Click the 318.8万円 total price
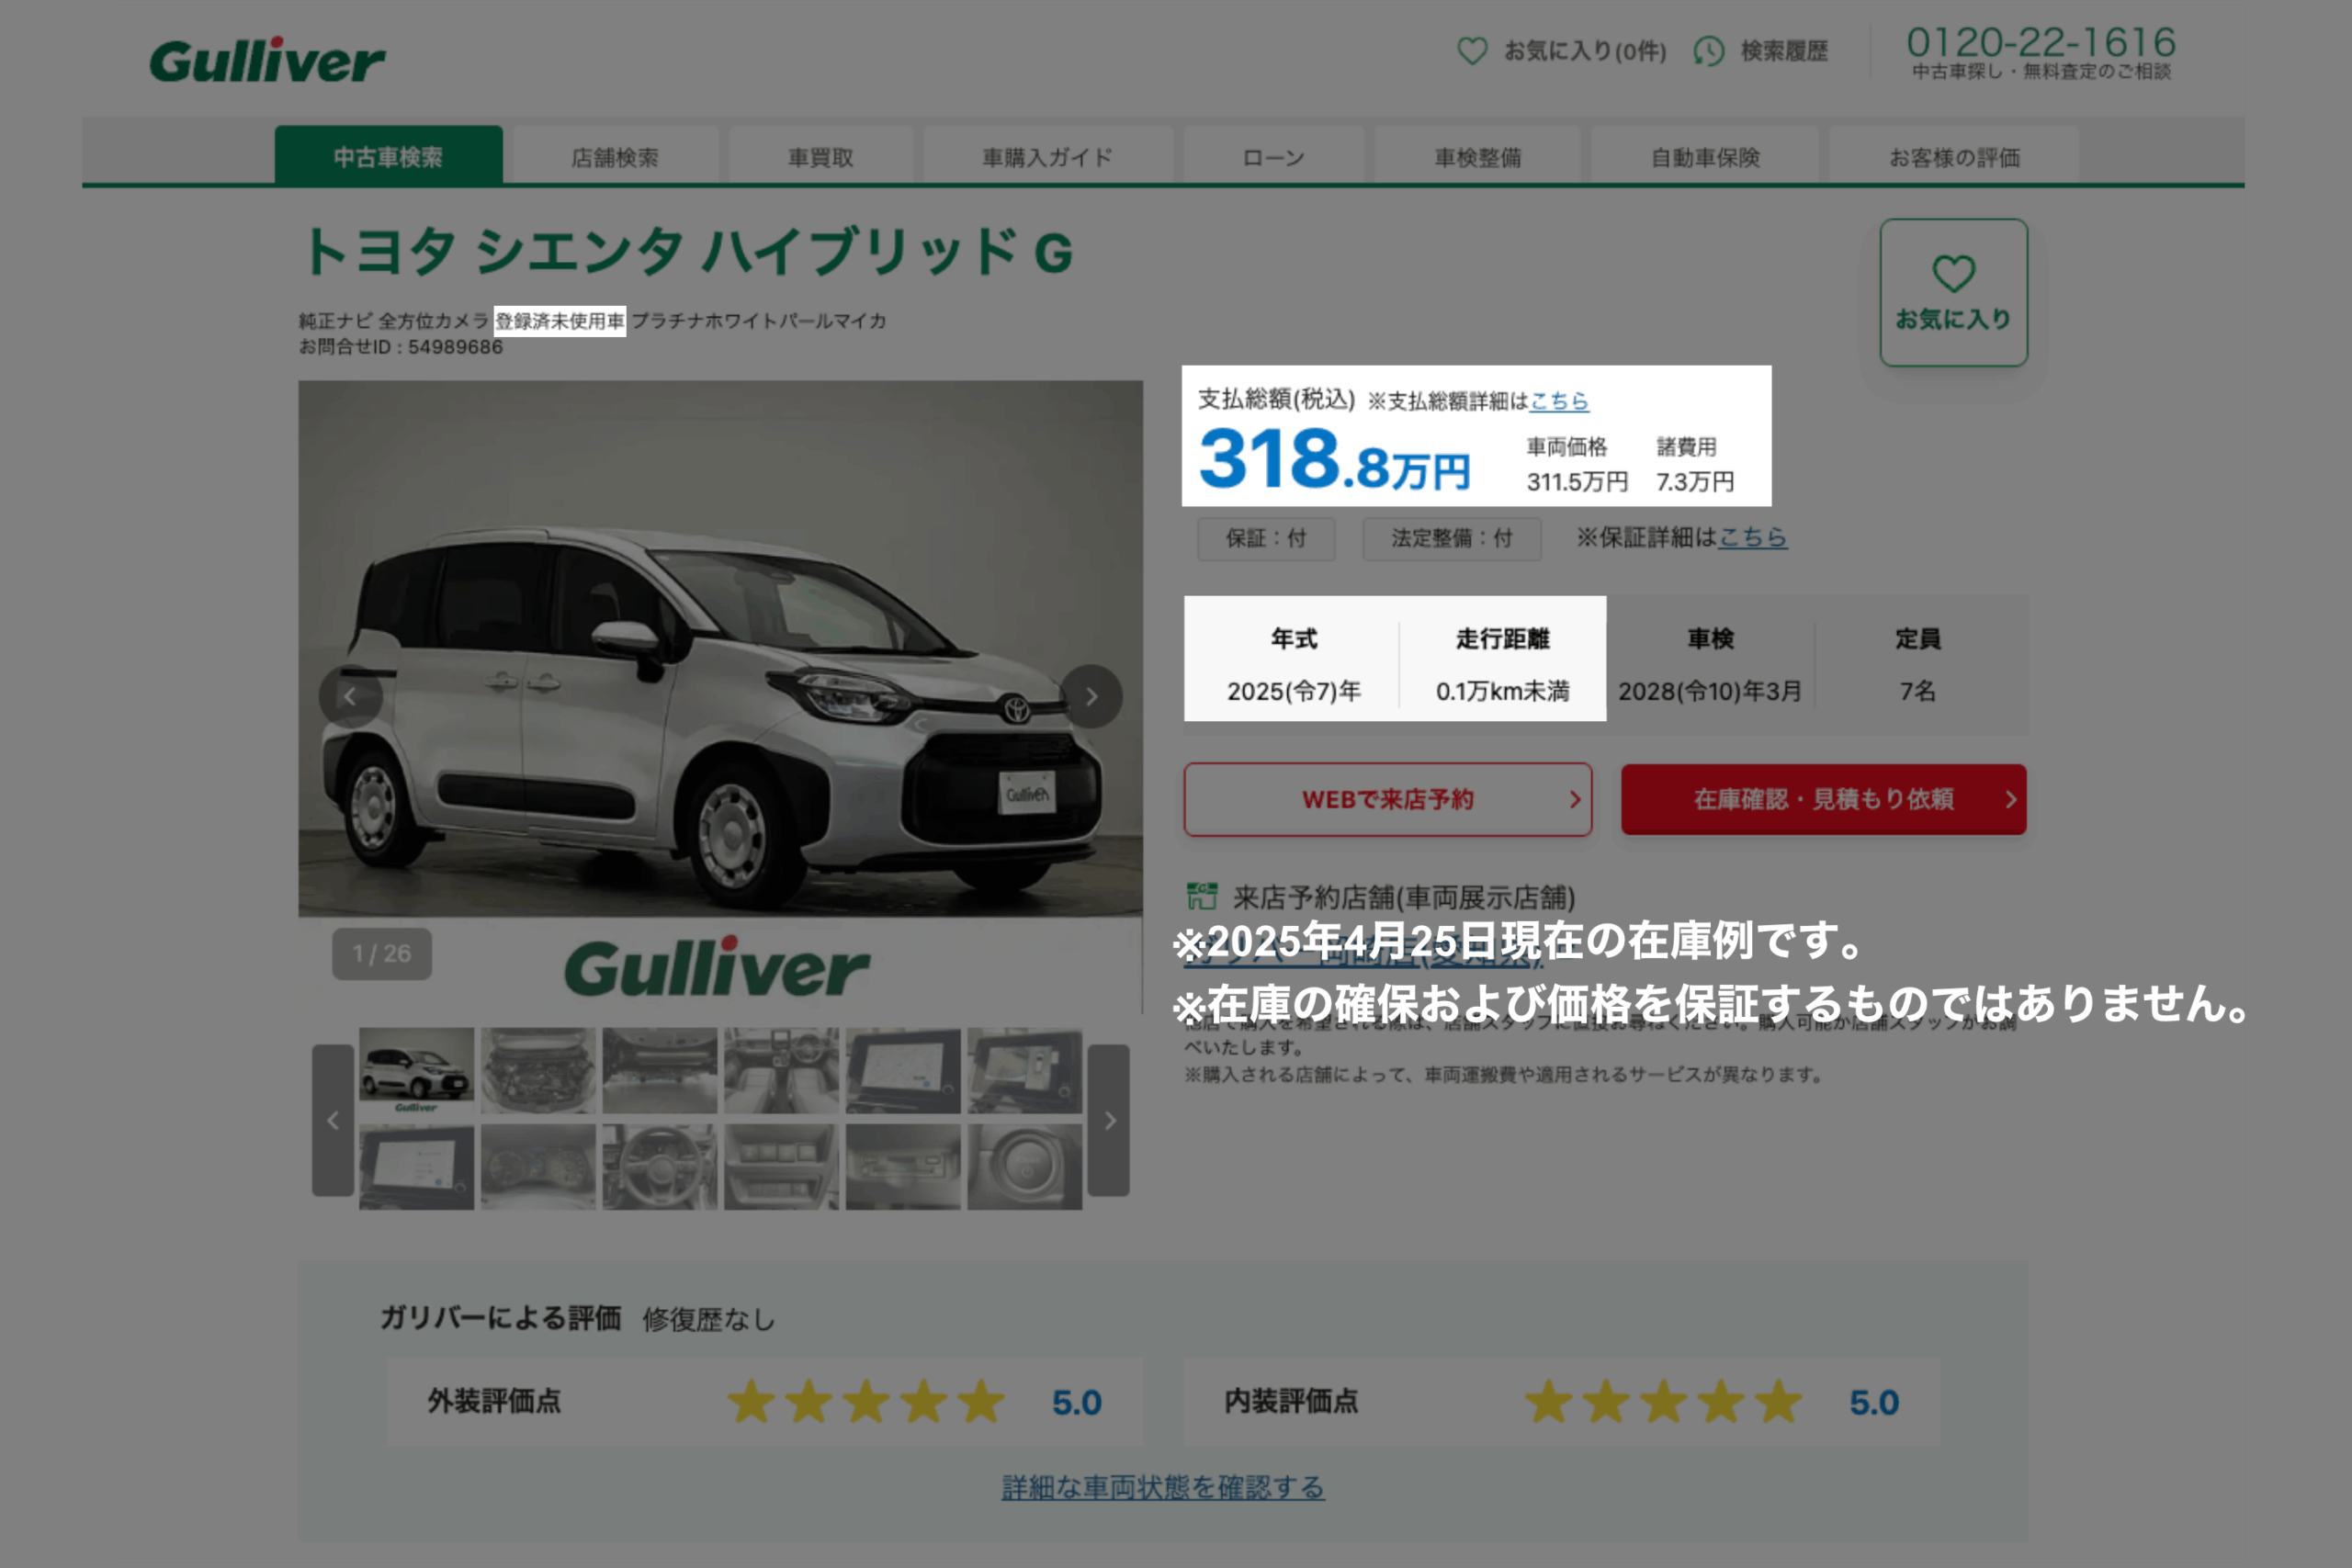 pos(1334,459)
